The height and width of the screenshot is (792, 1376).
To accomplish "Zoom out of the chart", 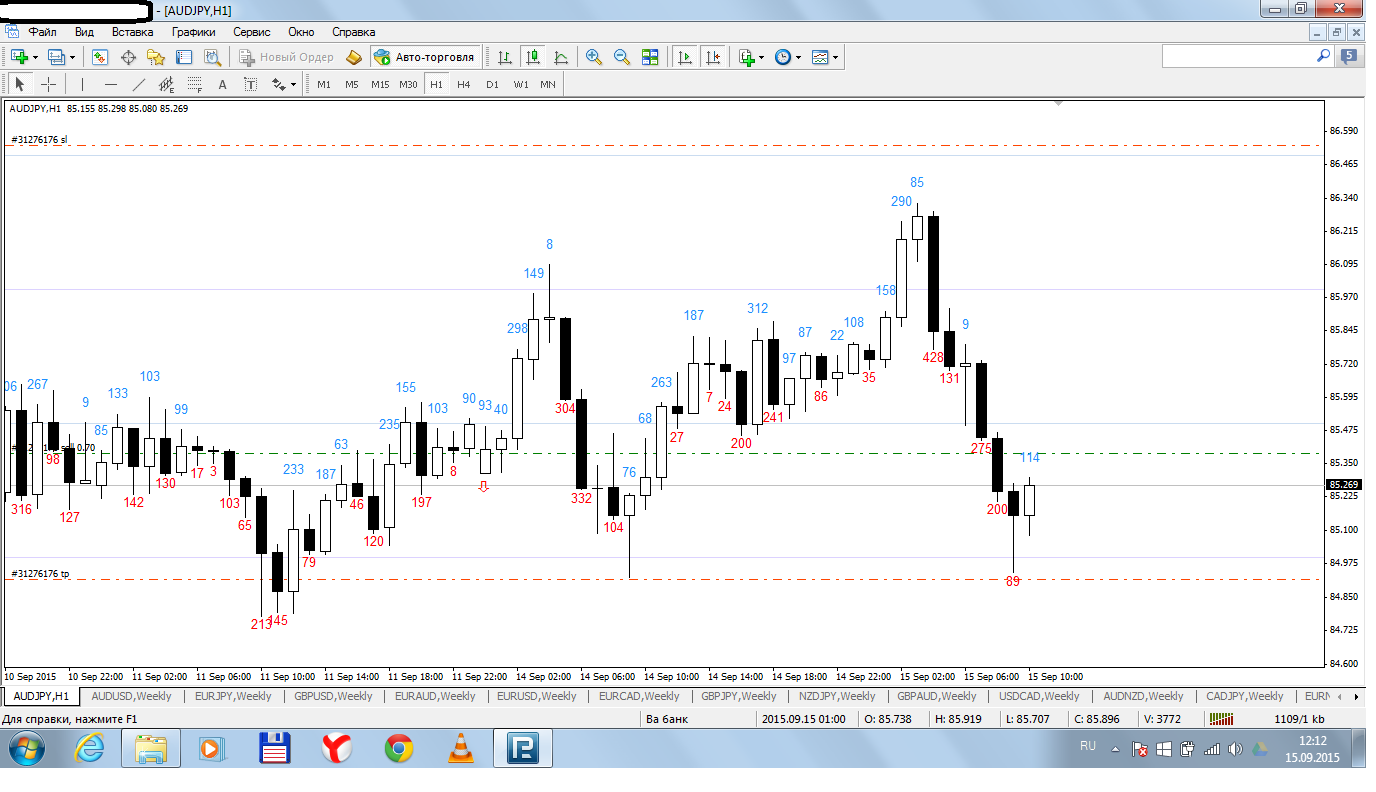I will pos(622,57).
